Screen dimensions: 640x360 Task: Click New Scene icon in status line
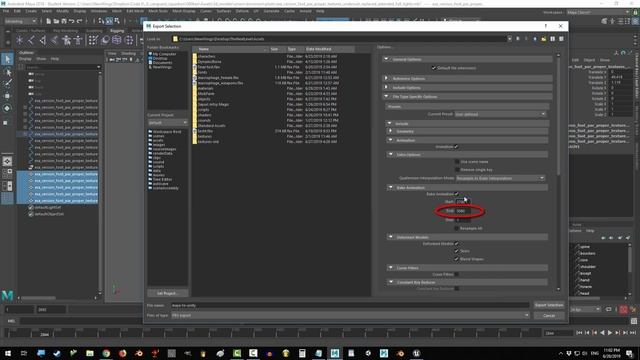tap(49, 21)
